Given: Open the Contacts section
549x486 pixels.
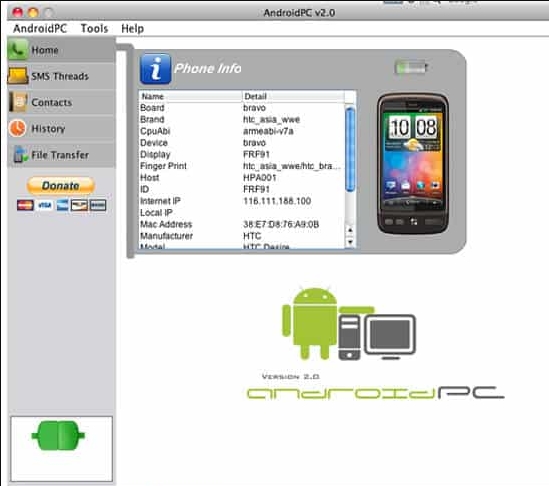Looking at the screenshot, I should [x=61, y=102].
